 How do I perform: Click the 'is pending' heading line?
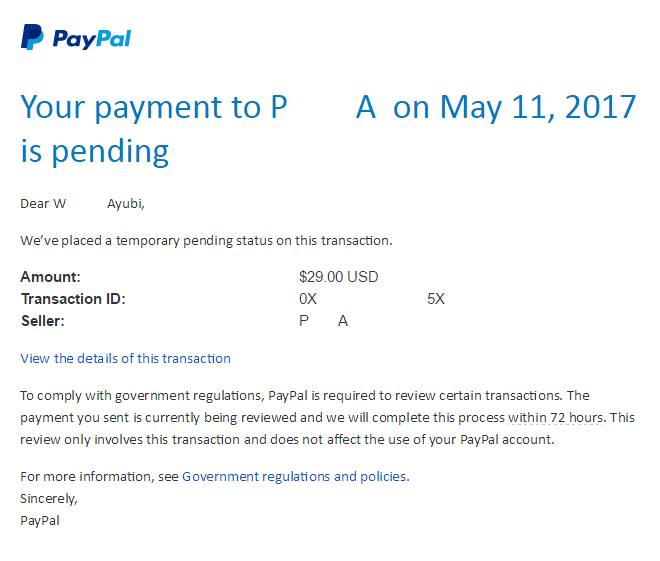pos(95,152)
